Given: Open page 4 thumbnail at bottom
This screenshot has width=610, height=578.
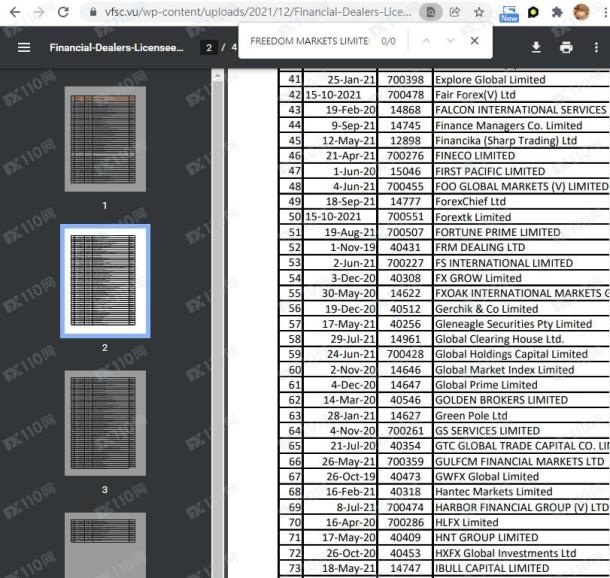Looking at the screenshot, I should (105, 545).
